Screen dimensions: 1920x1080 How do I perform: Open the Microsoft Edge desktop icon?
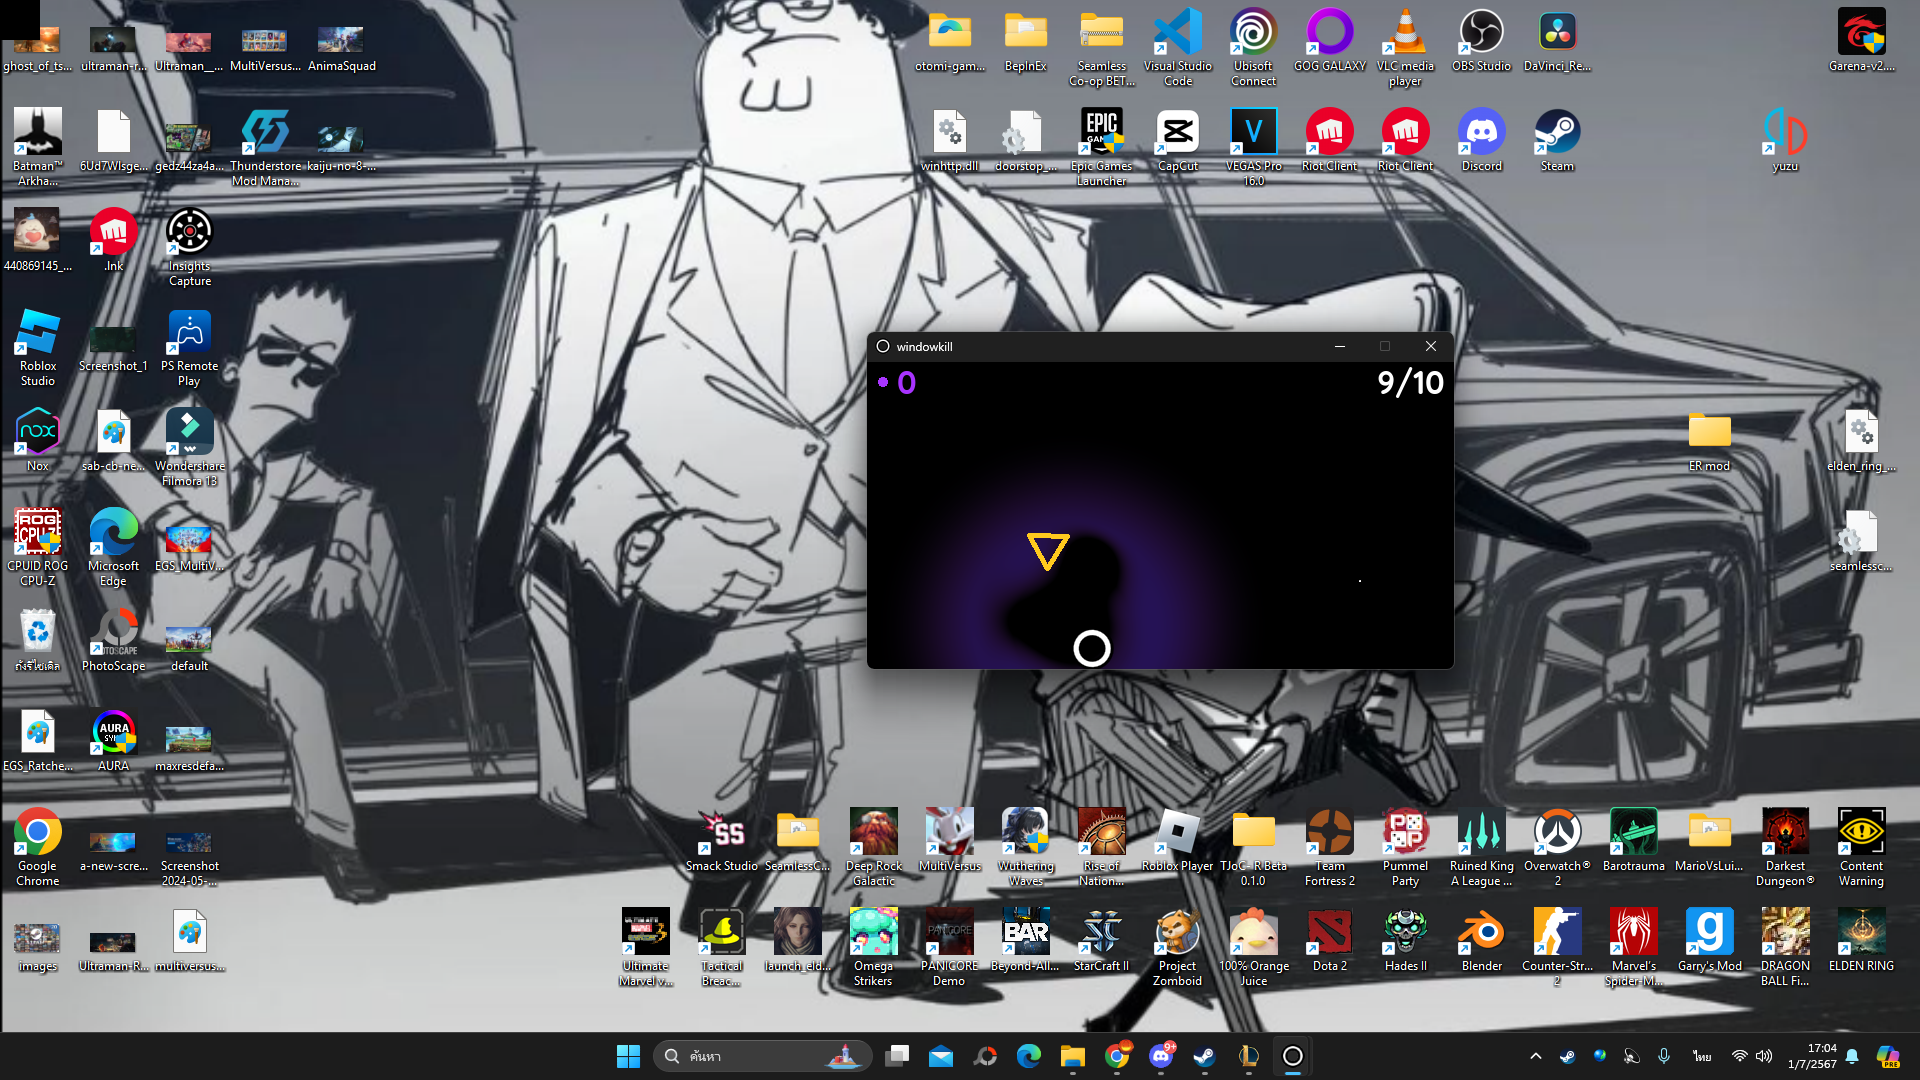point(113,547)
